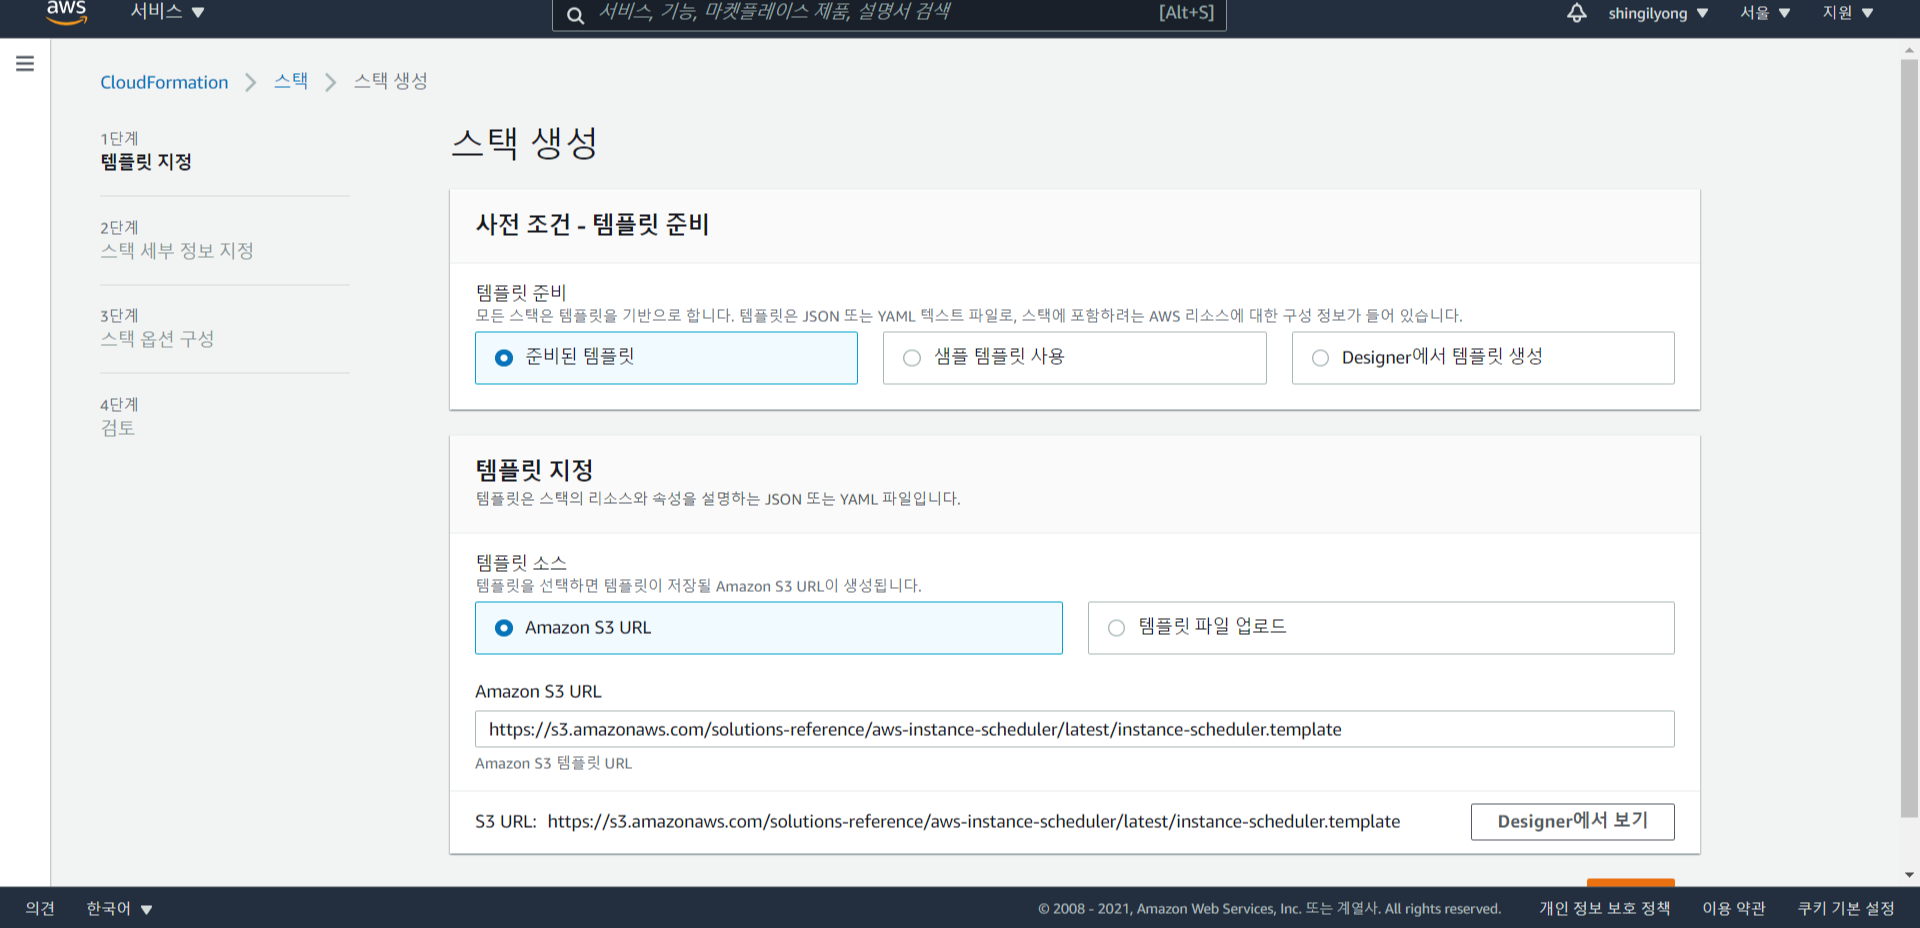This screenshot has width=1920, height=928.
Task: Click the AWS logo home icon
Action: (x=66, y=12)
